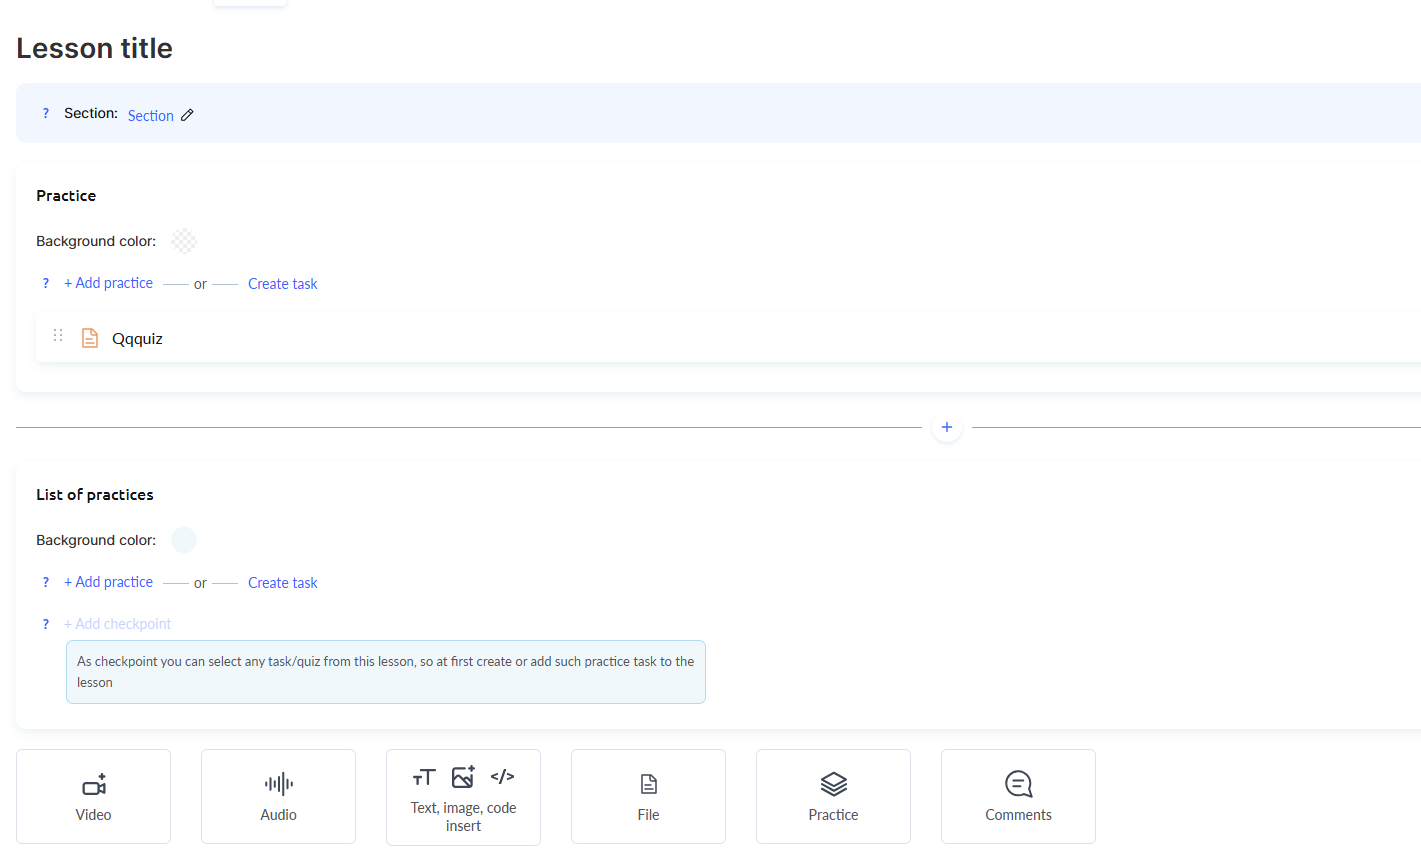Insert Text, image, code block
Viewport: 1421px width, 865px height.
pos(463,797)
